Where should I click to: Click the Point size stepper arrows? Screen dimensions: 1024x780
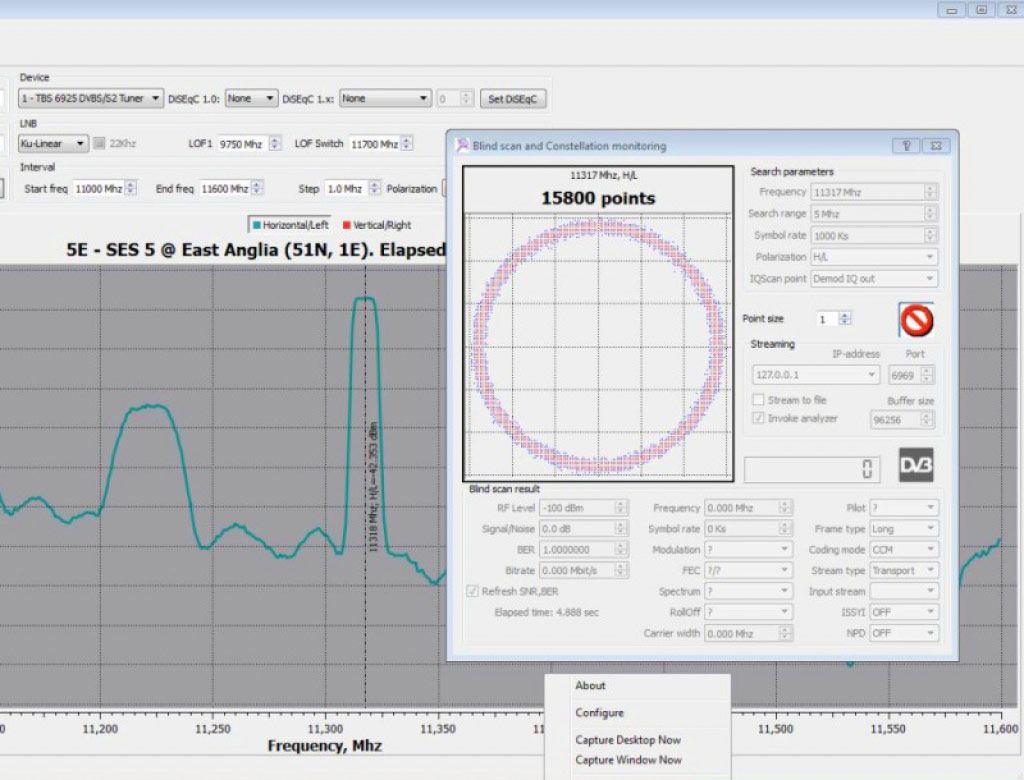[x=845, y=319]
